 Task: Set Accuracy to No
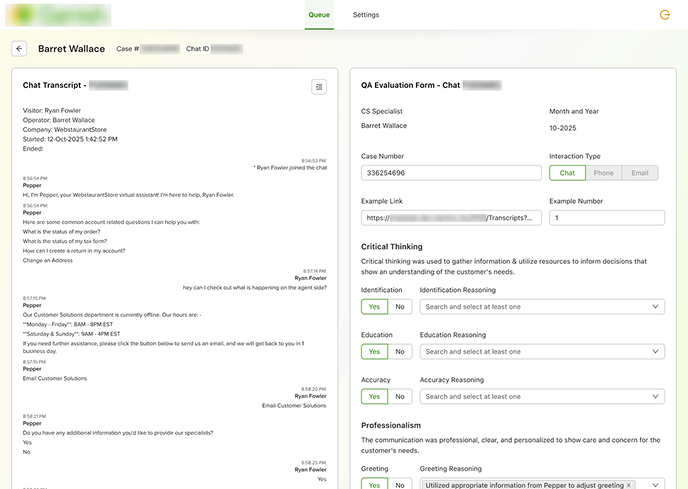tap(400, 396)
